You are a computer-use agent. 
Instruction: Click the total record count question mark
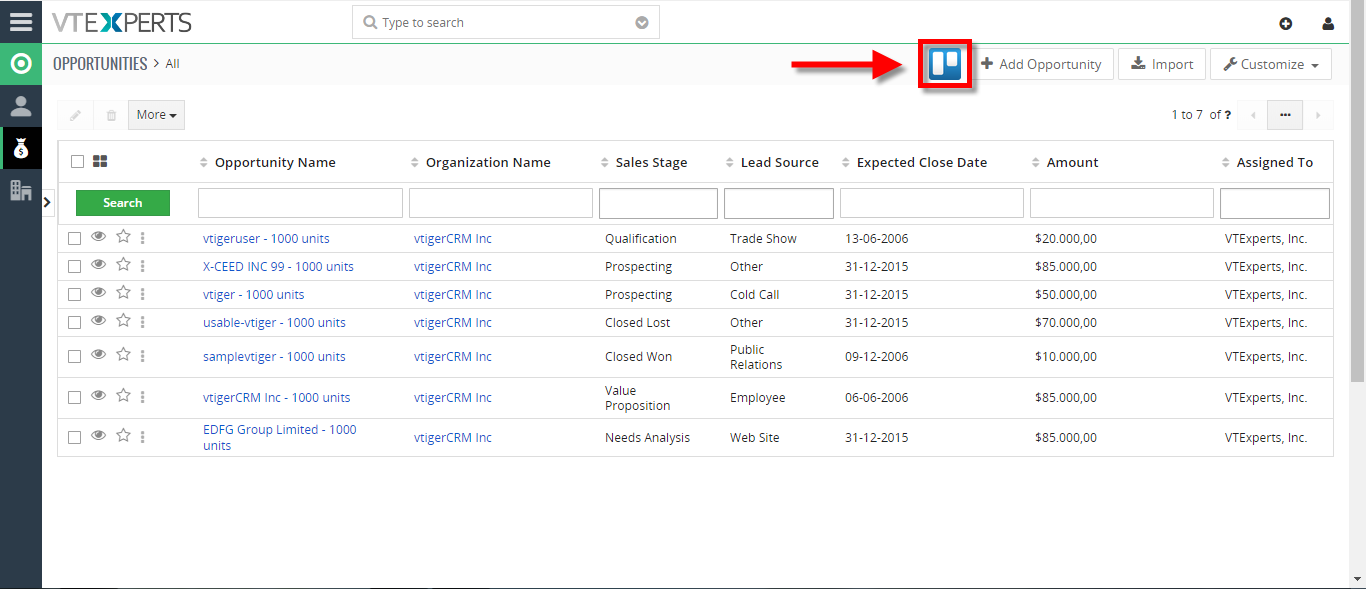tap(1228, 115)
